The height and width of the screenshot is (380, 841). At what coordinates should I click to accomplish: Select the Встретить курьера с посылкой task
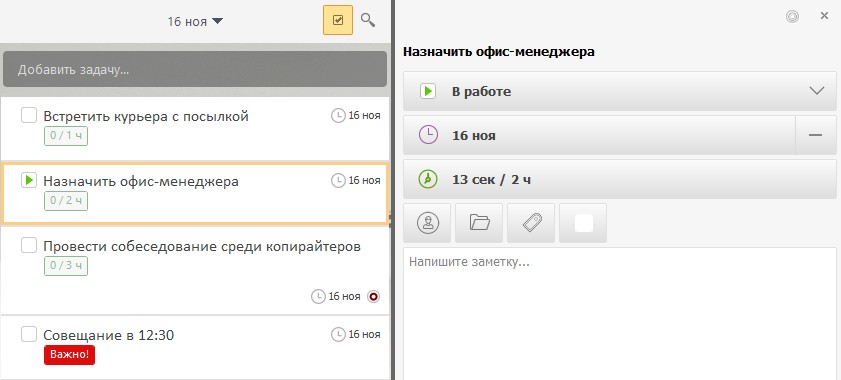tap(195, 129)
